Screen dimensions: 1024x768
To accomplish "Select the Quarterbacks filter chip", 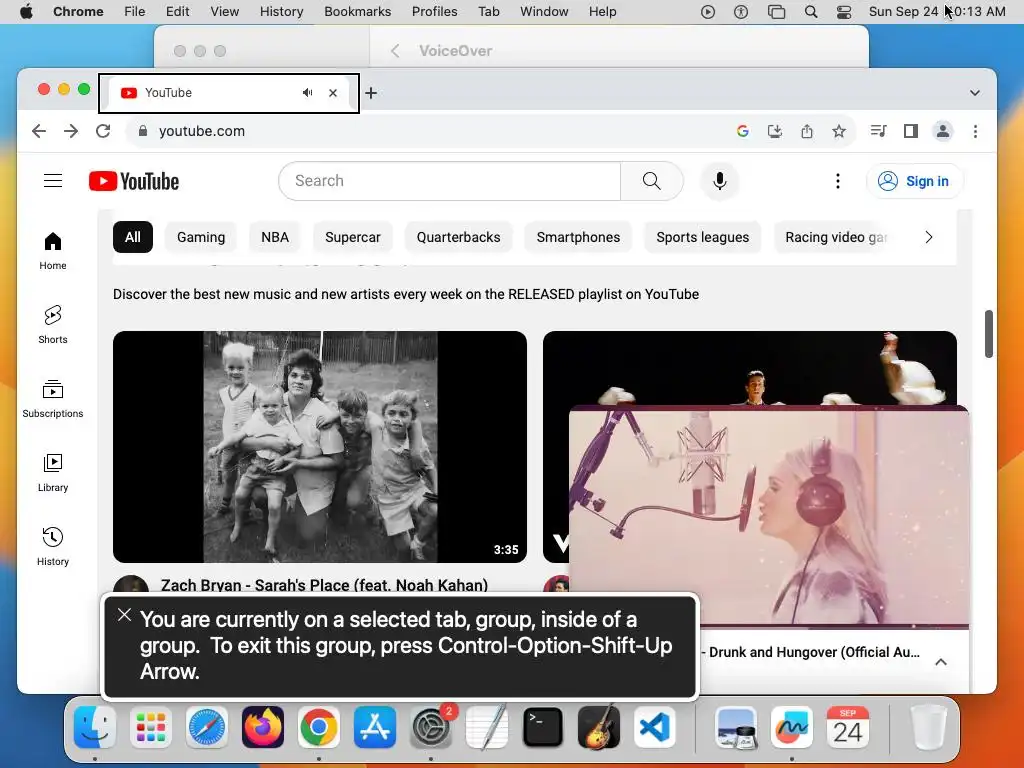I will click(x=458, y=237).
